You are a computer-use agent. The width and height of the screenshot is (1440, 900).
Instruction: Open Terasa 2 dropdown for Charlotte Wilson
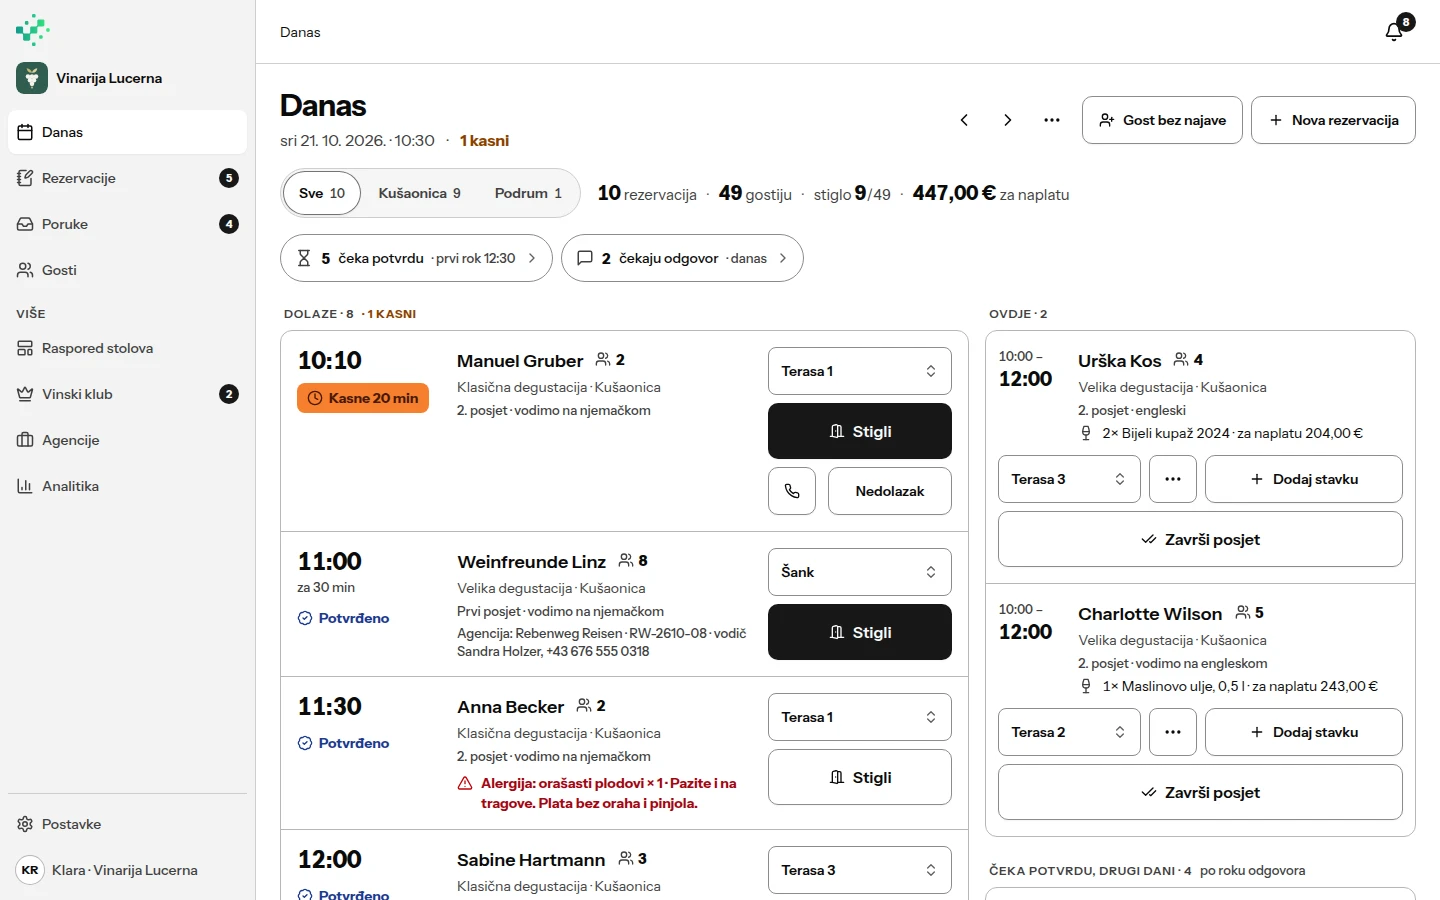pyautogui.click(x=1069, y=732)
